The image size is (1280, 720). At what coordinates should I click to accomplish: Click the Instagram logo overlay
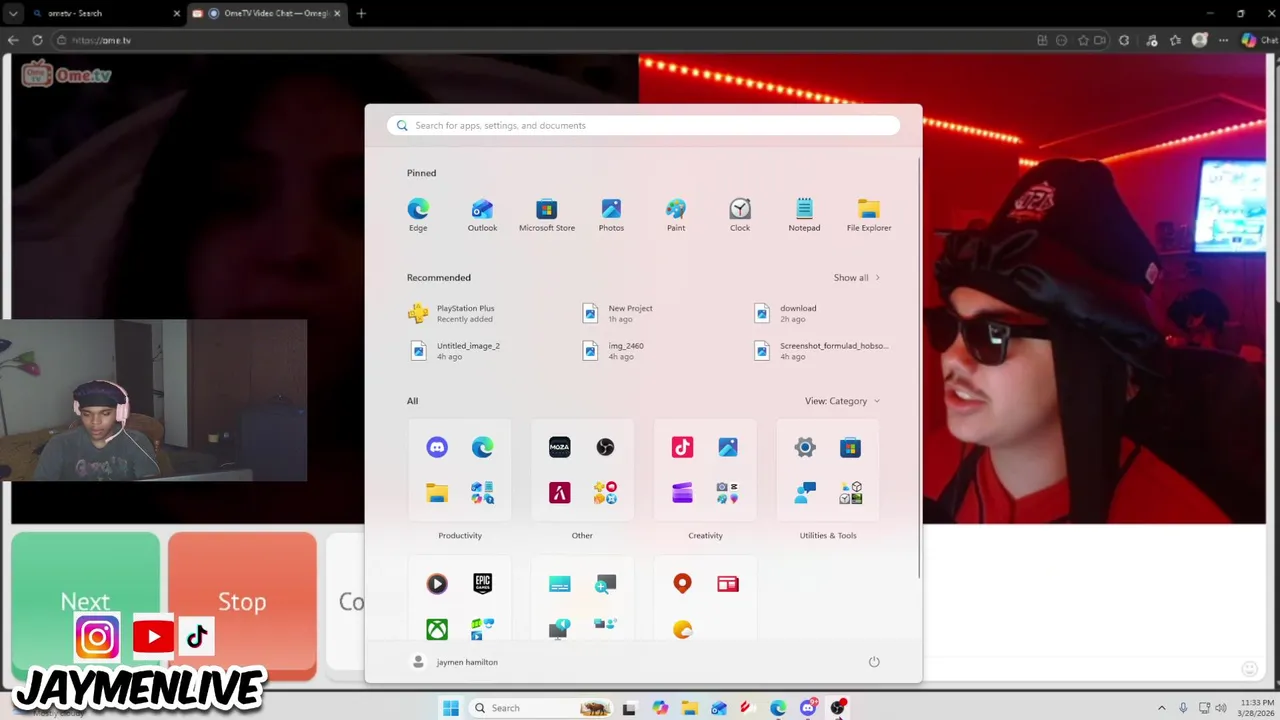(97, 637)
